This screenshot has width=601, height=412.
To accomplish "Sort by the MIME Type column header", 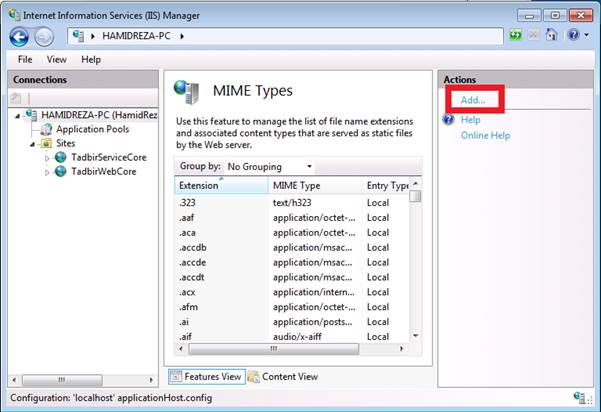I will click(x=315, y=185).
